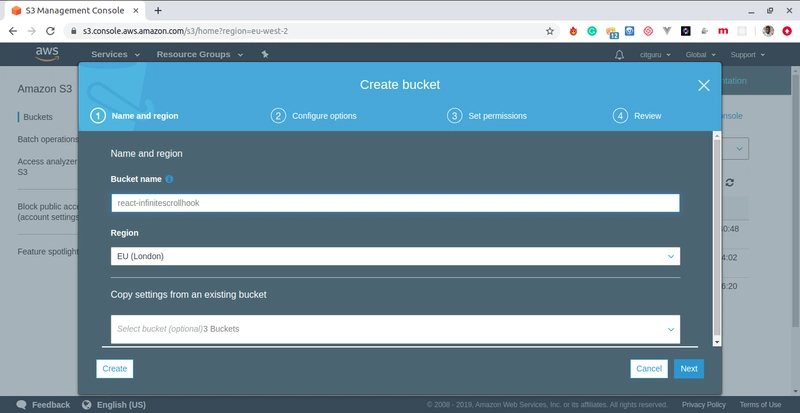Open the partly hidden dropdown behind the dialog
Image resolution: width=800 pixels, height=413 pixels.
[x=735, y=149]
